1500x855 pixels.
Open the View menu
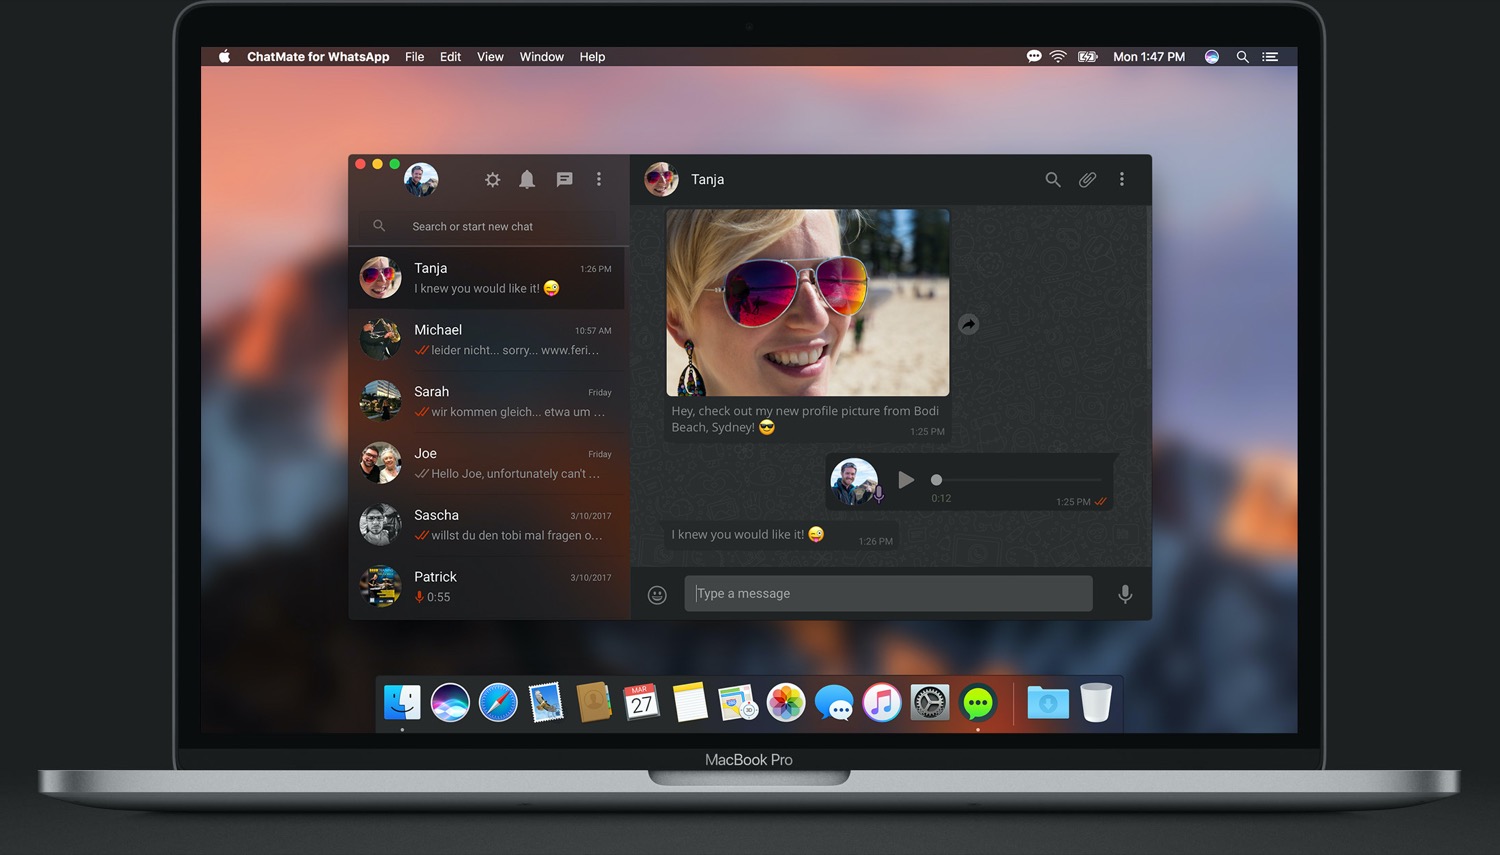click(x=490, y=57)
